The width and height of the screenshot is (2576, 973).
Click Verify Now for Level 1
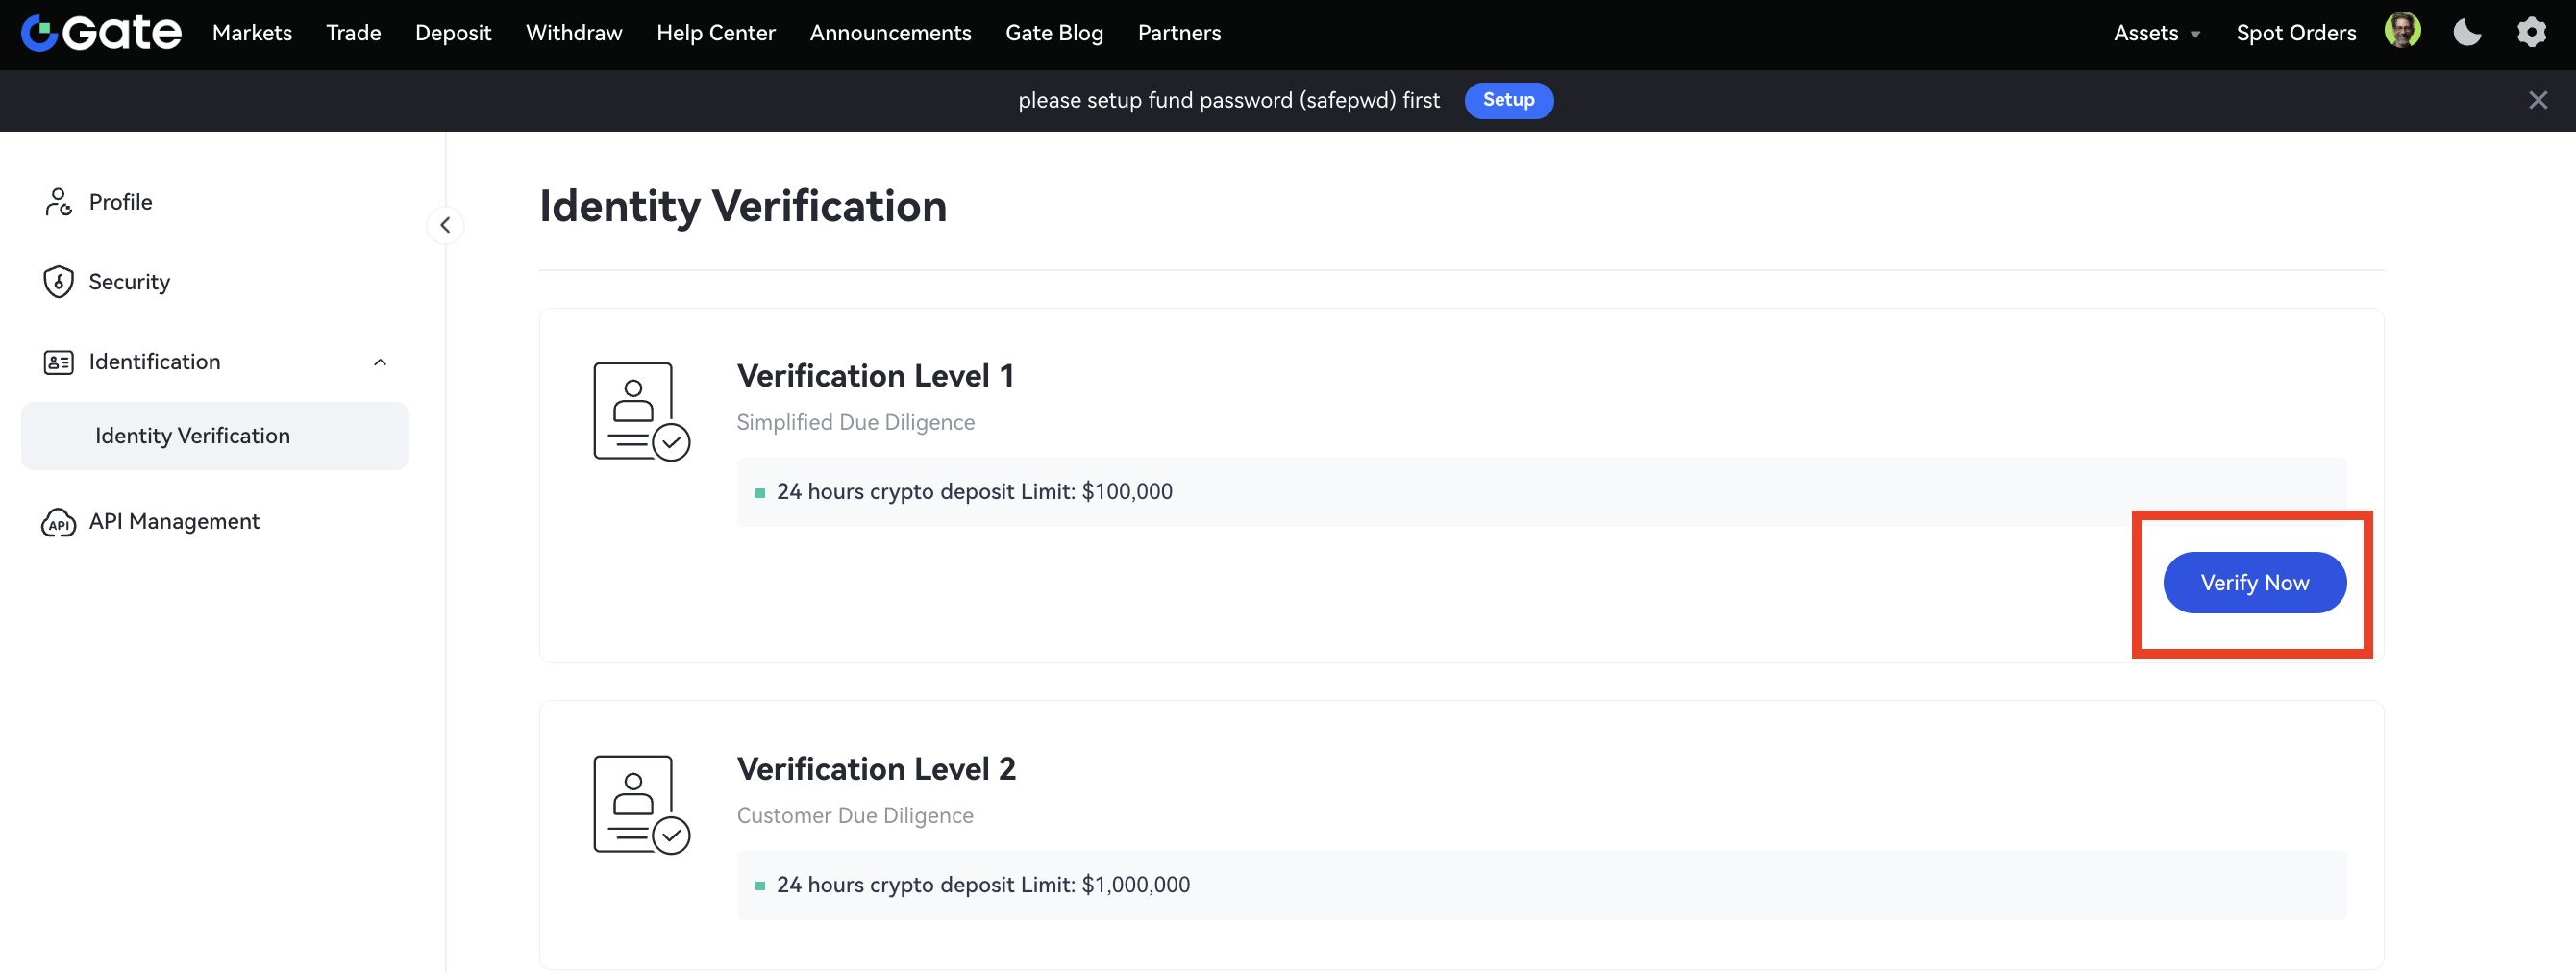pos(2254,583)
